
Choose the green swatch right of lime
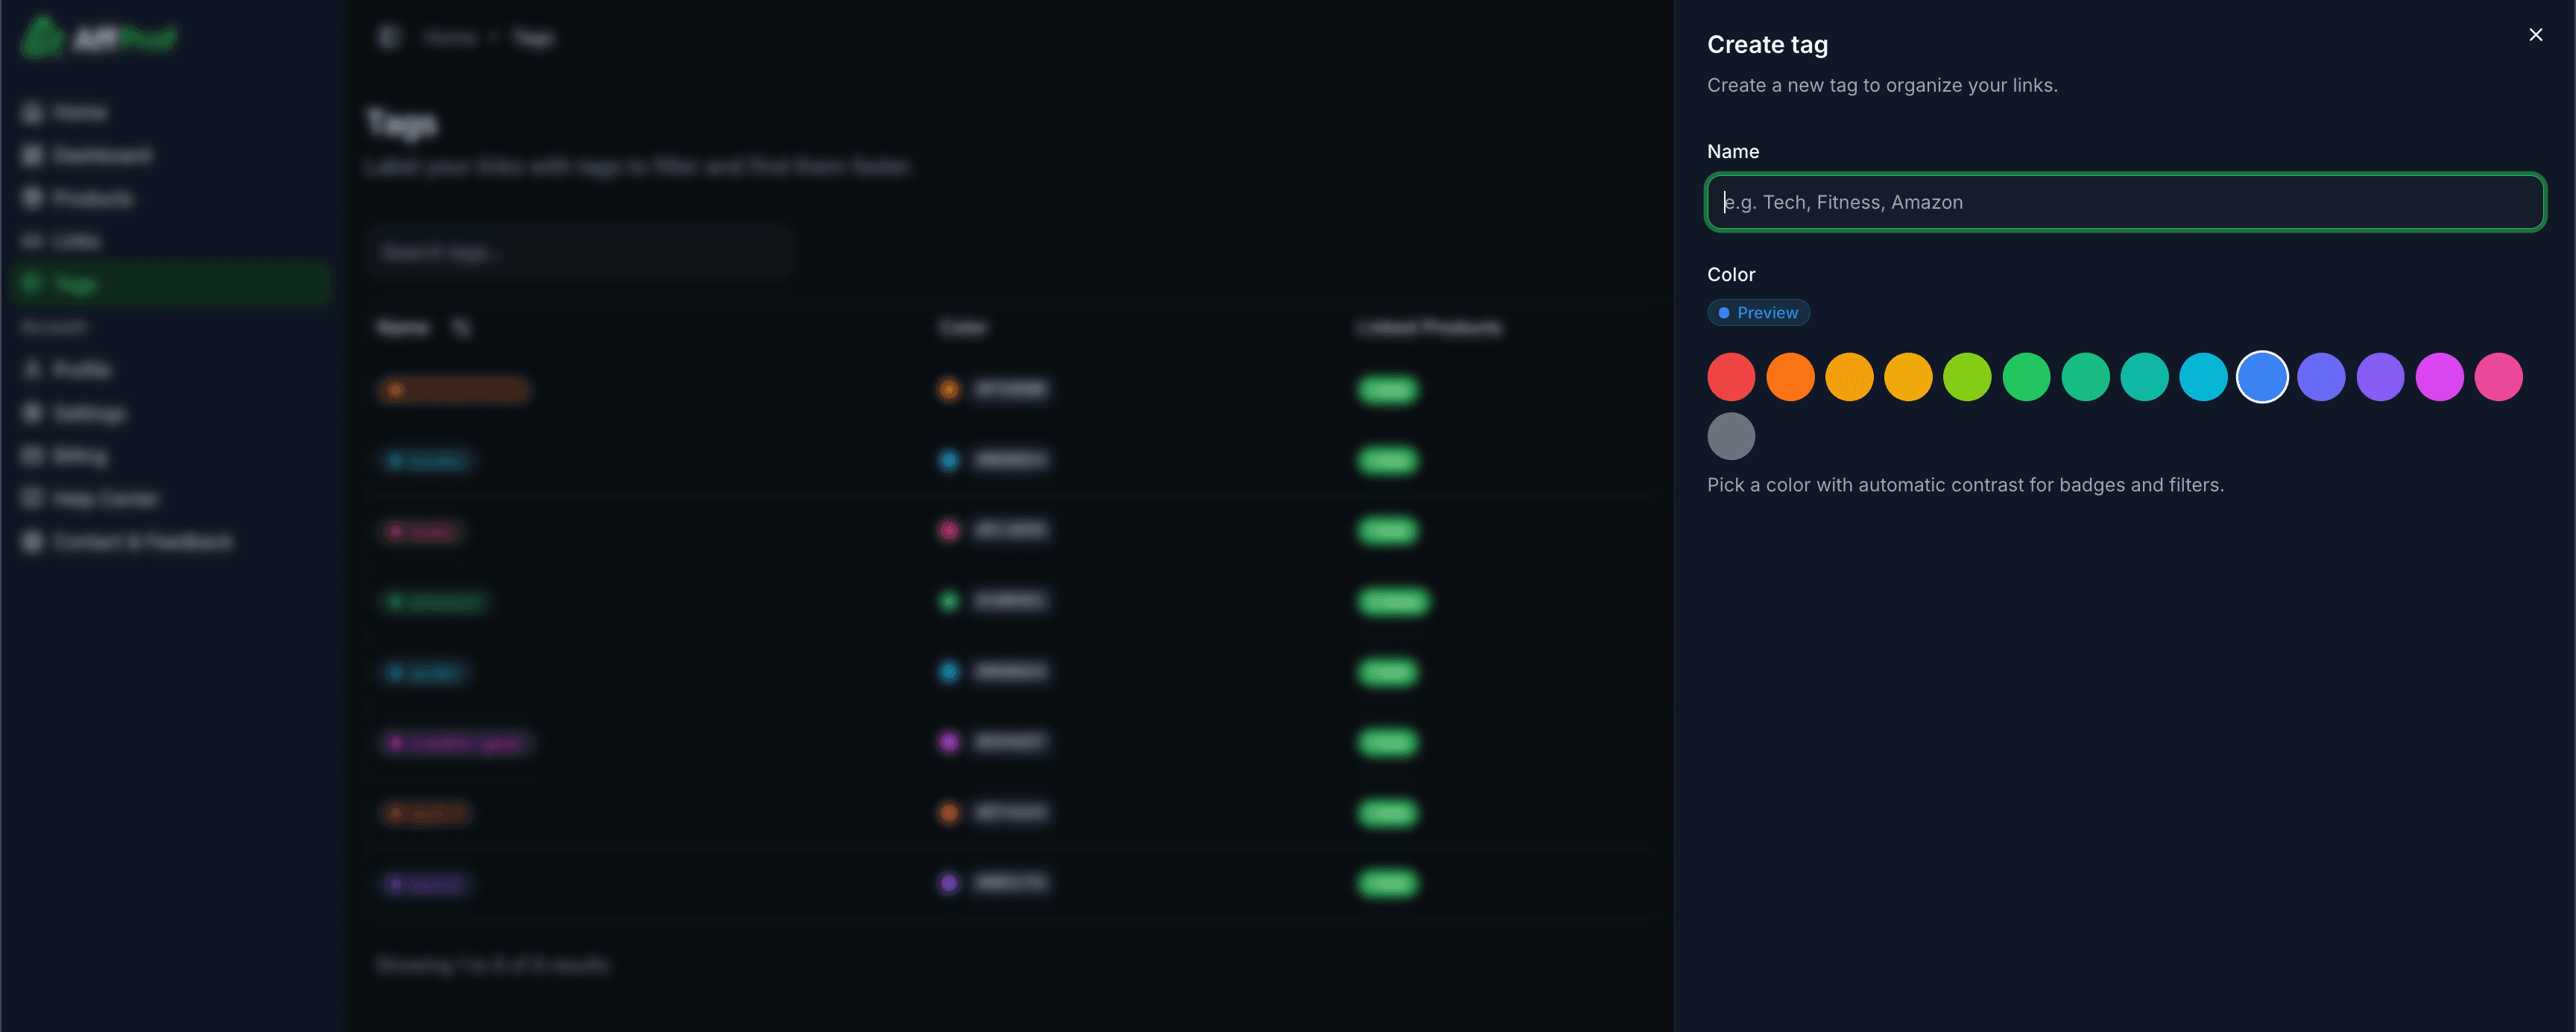2026,377
